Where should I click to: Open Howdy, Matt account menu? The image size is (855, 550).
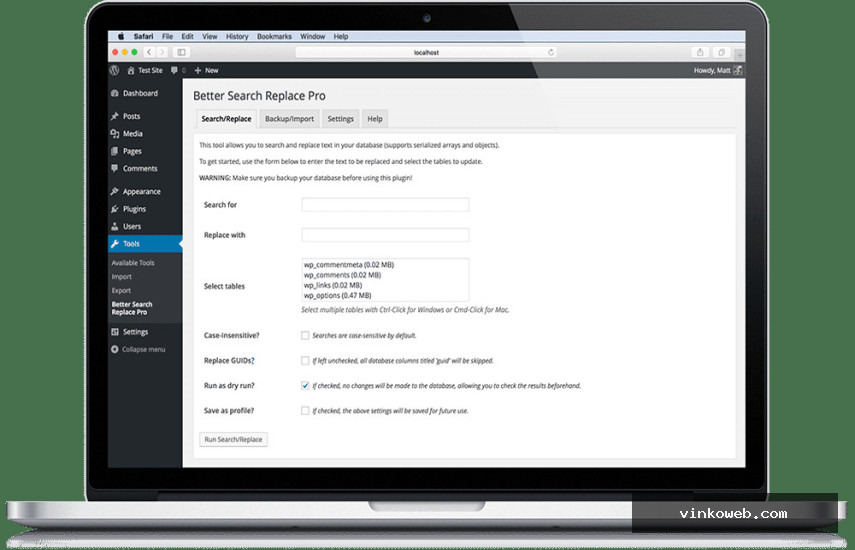pyautogui.click(x=712, y=70)
